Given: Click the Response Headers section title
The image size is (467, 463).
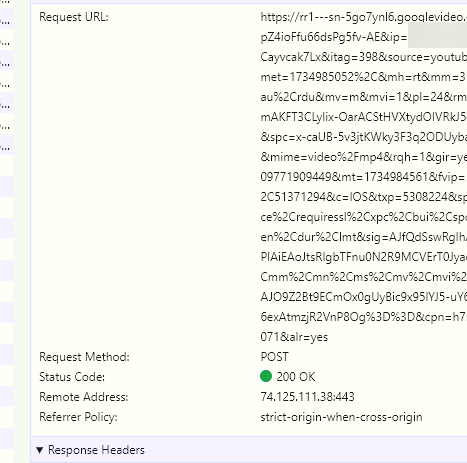Looking at the screenshot, I should point(96,450).
